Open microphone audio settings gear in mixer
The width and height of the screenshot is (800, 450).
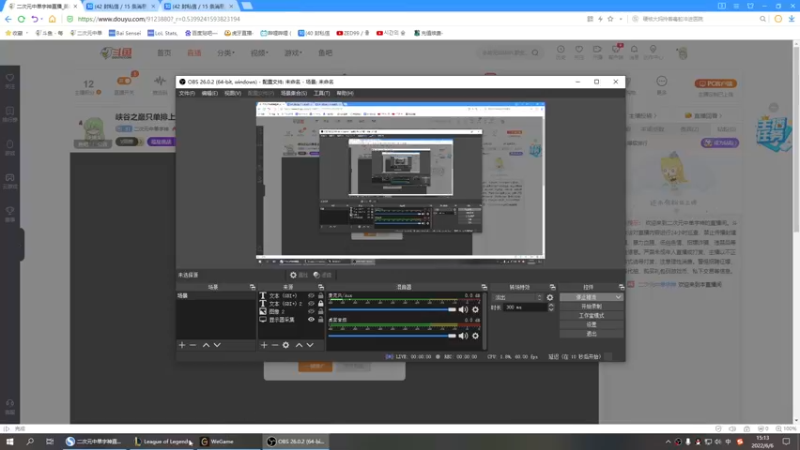(x=475, y=309)
